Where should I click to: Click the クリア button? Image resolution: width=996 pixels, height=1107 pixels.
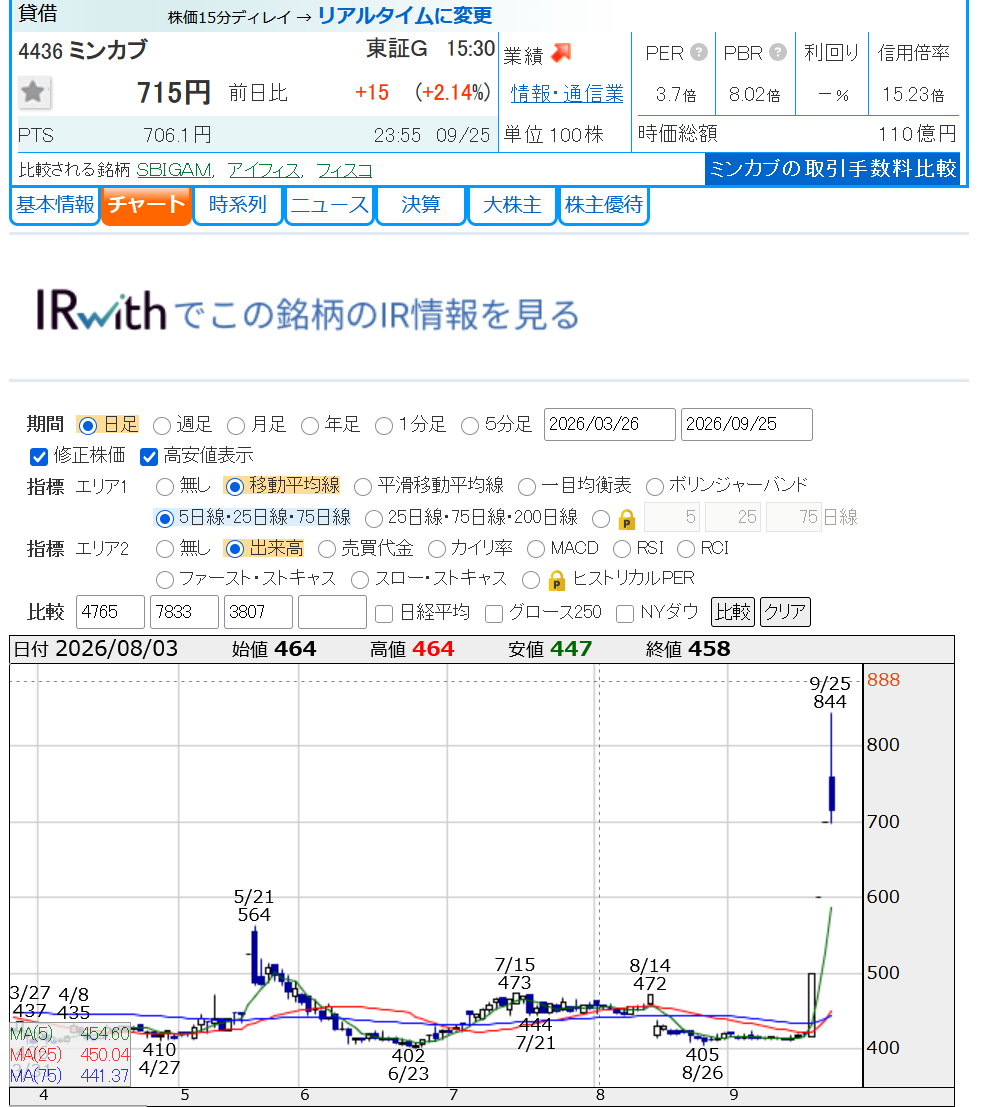click(x=785, y=611)
